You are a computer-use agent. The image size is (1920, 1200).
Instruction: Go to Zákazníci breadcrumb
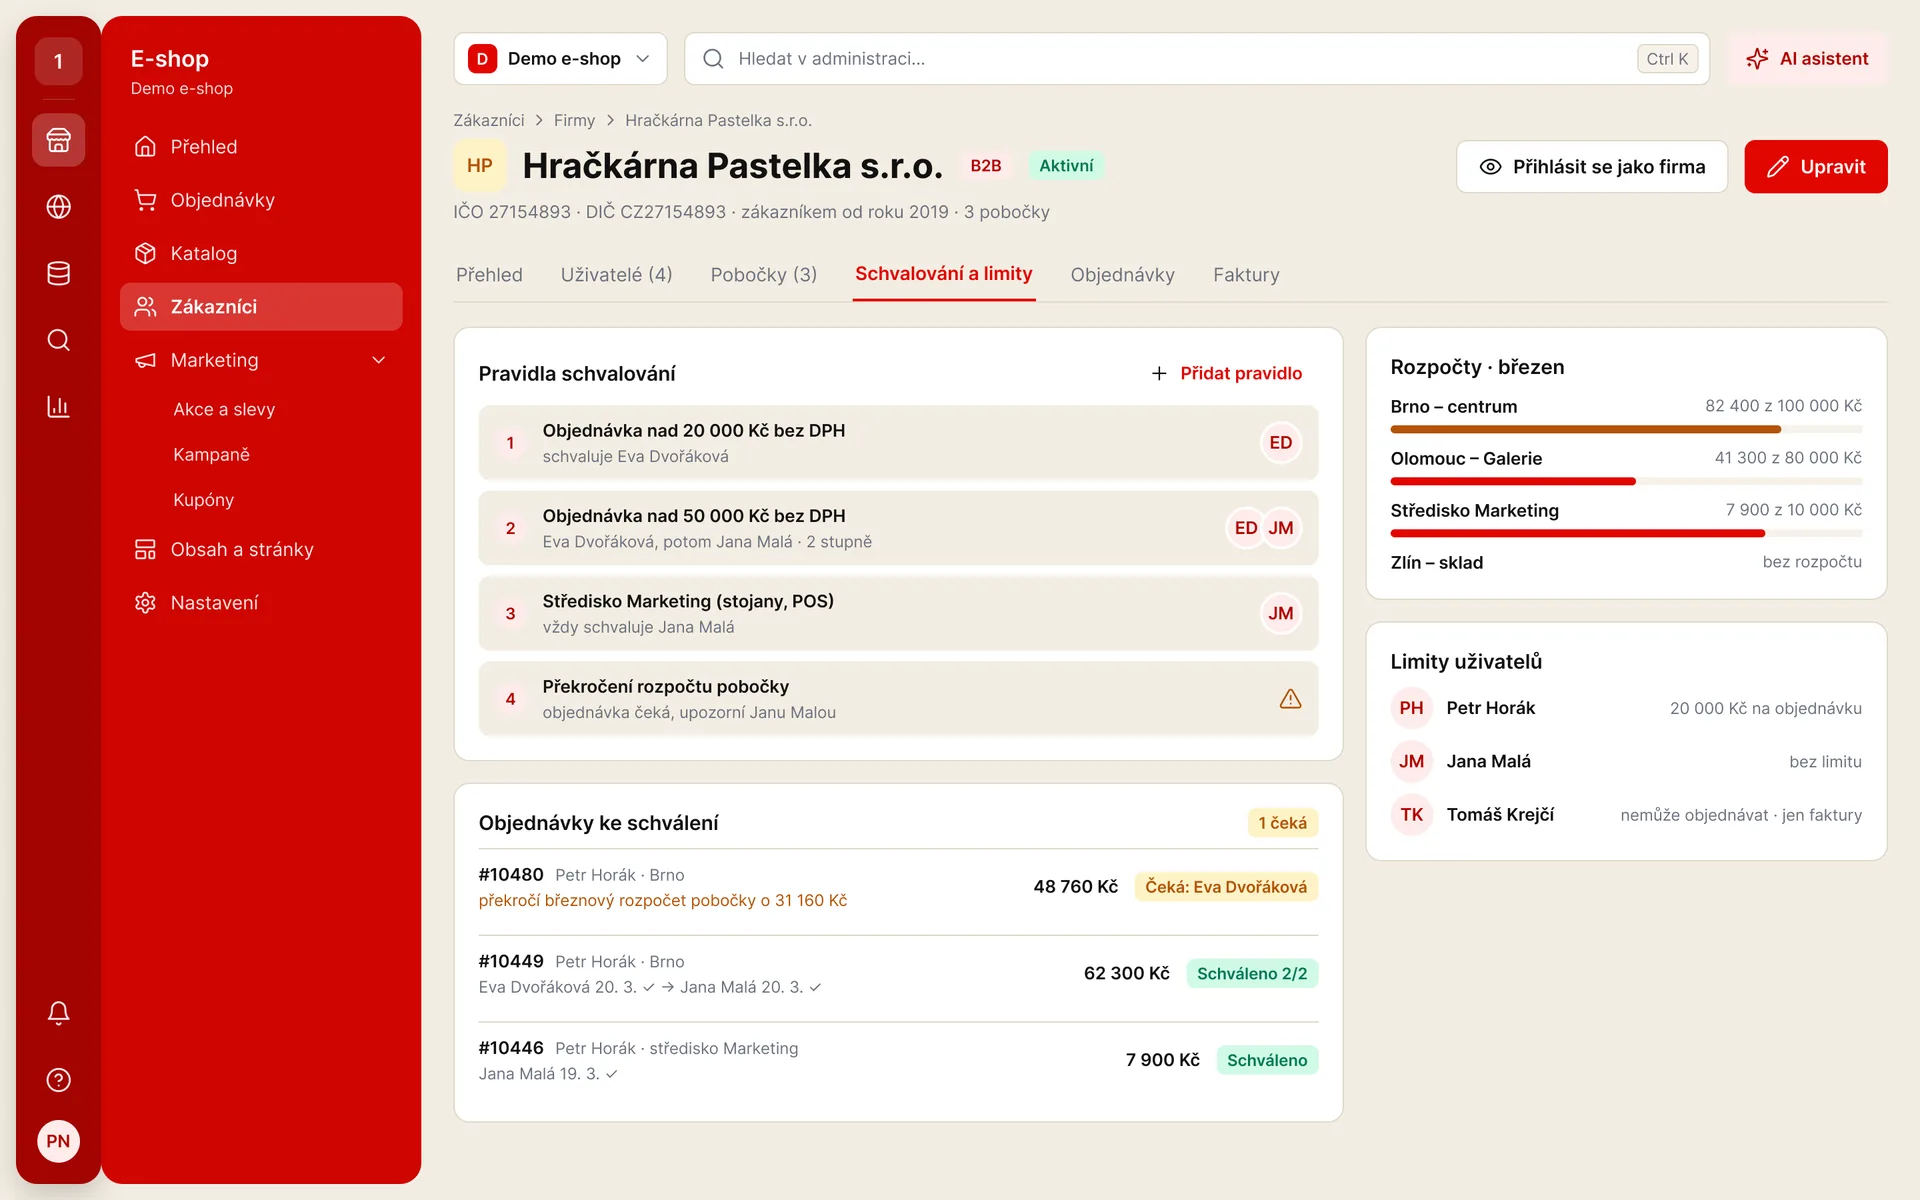coord(488,121)
